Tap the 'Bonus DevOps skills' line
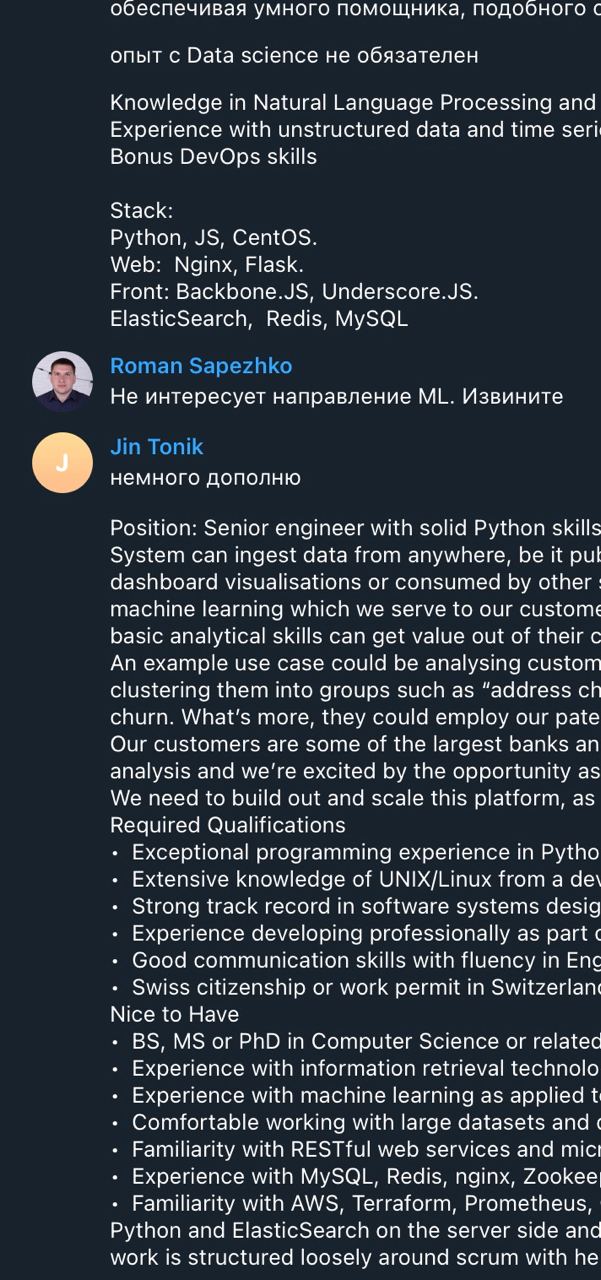This screenshot has width=601, height=1280. 213,157
